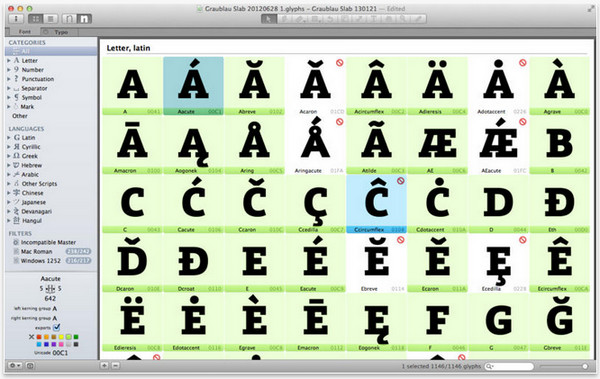This screenshot has width=600, height=379.
Task: Click the panel toggle icon beside the gear
Action: point(30,366)
